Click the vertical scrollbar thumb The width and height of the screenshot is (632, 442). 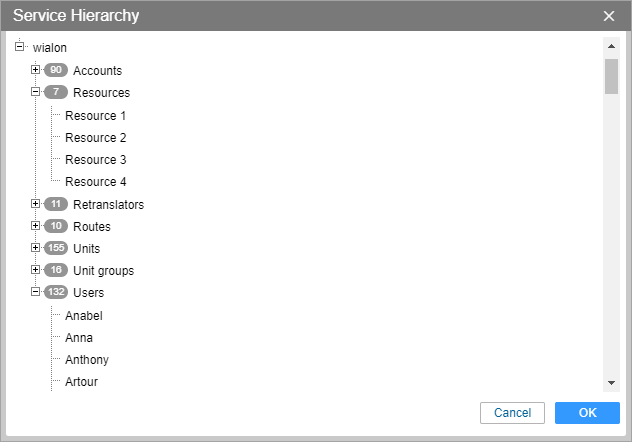[611, 77]
